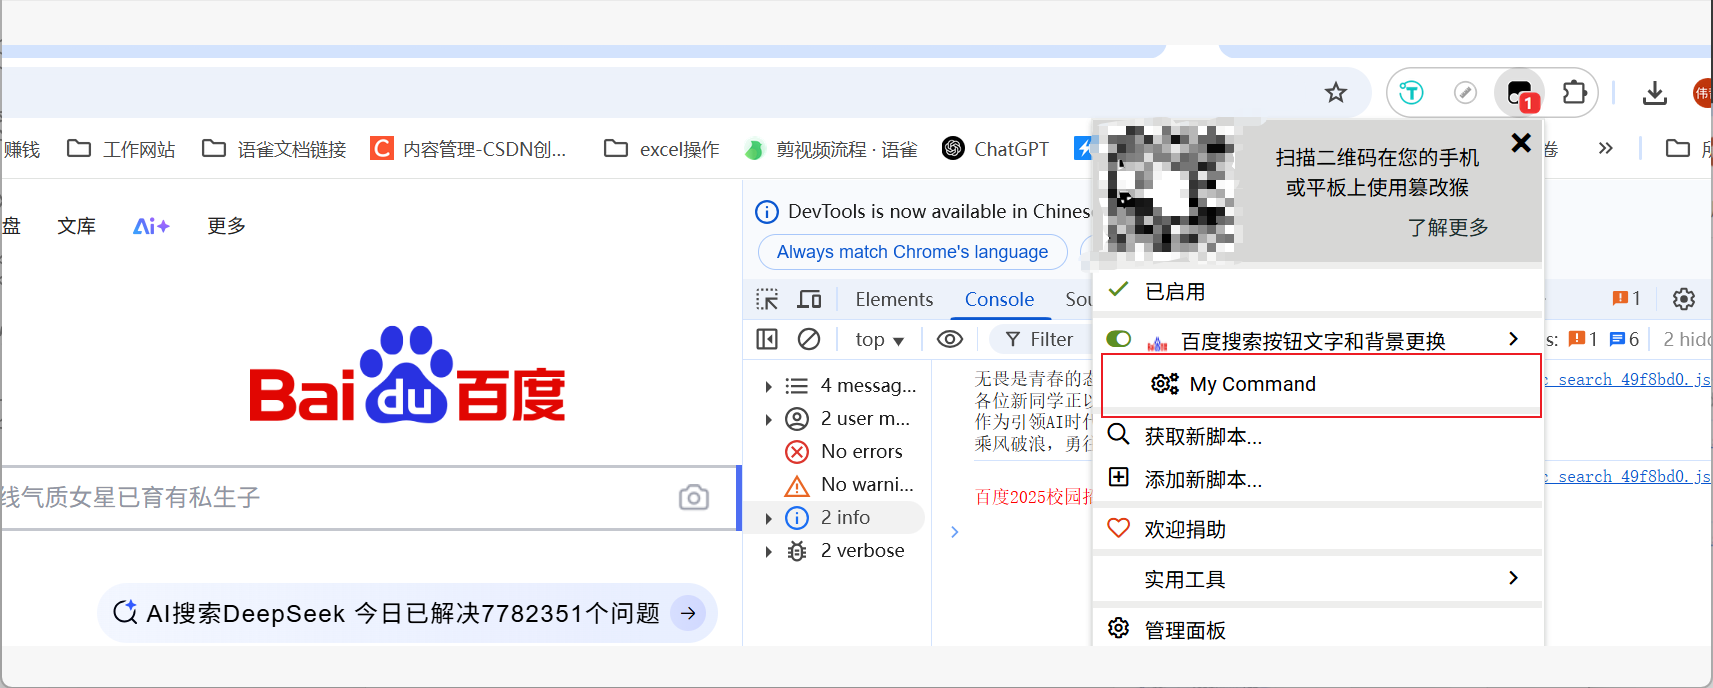Clear the console with the circle-slash icon

tap(809, 339)
